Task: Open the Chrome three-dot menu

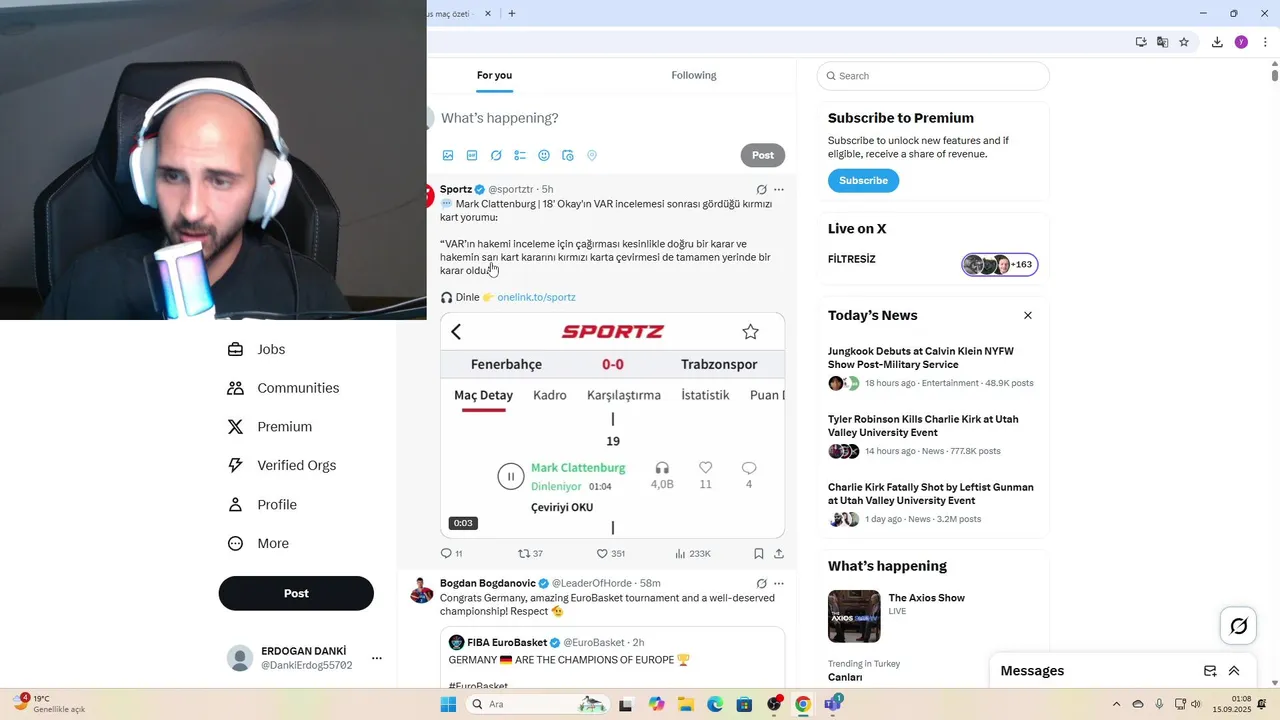Action: 1266,42
